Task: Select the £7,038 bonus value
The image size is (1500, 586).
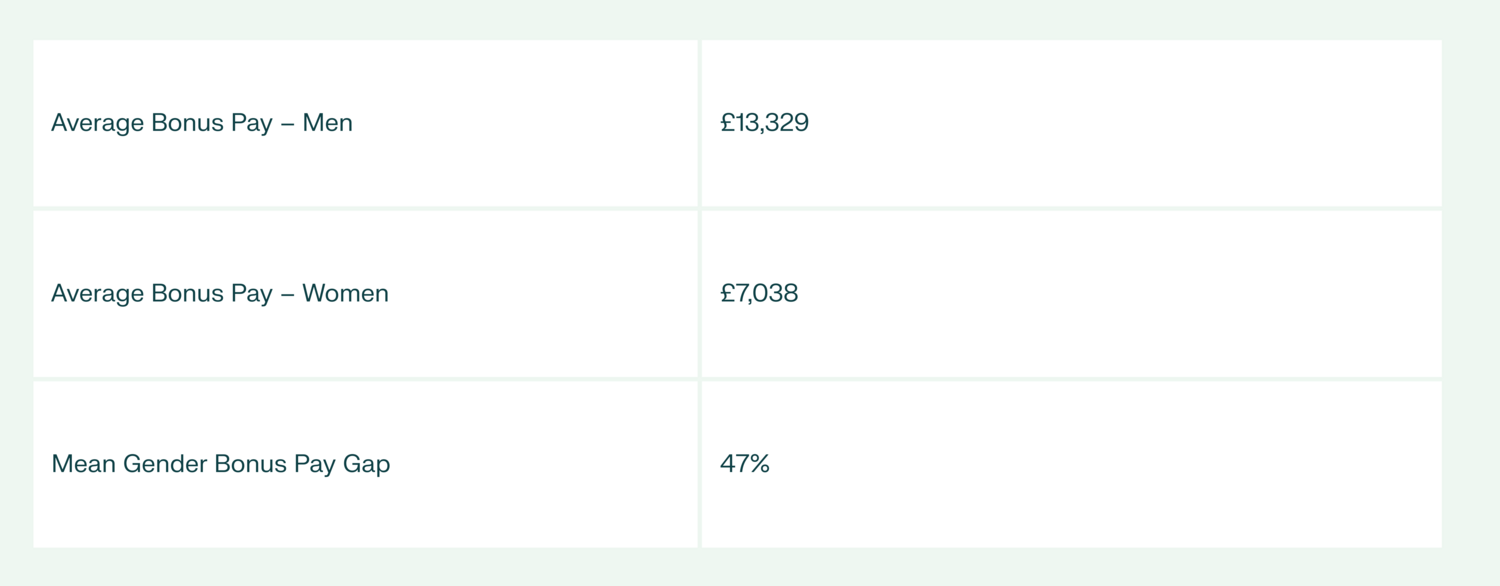Action: 759,293
